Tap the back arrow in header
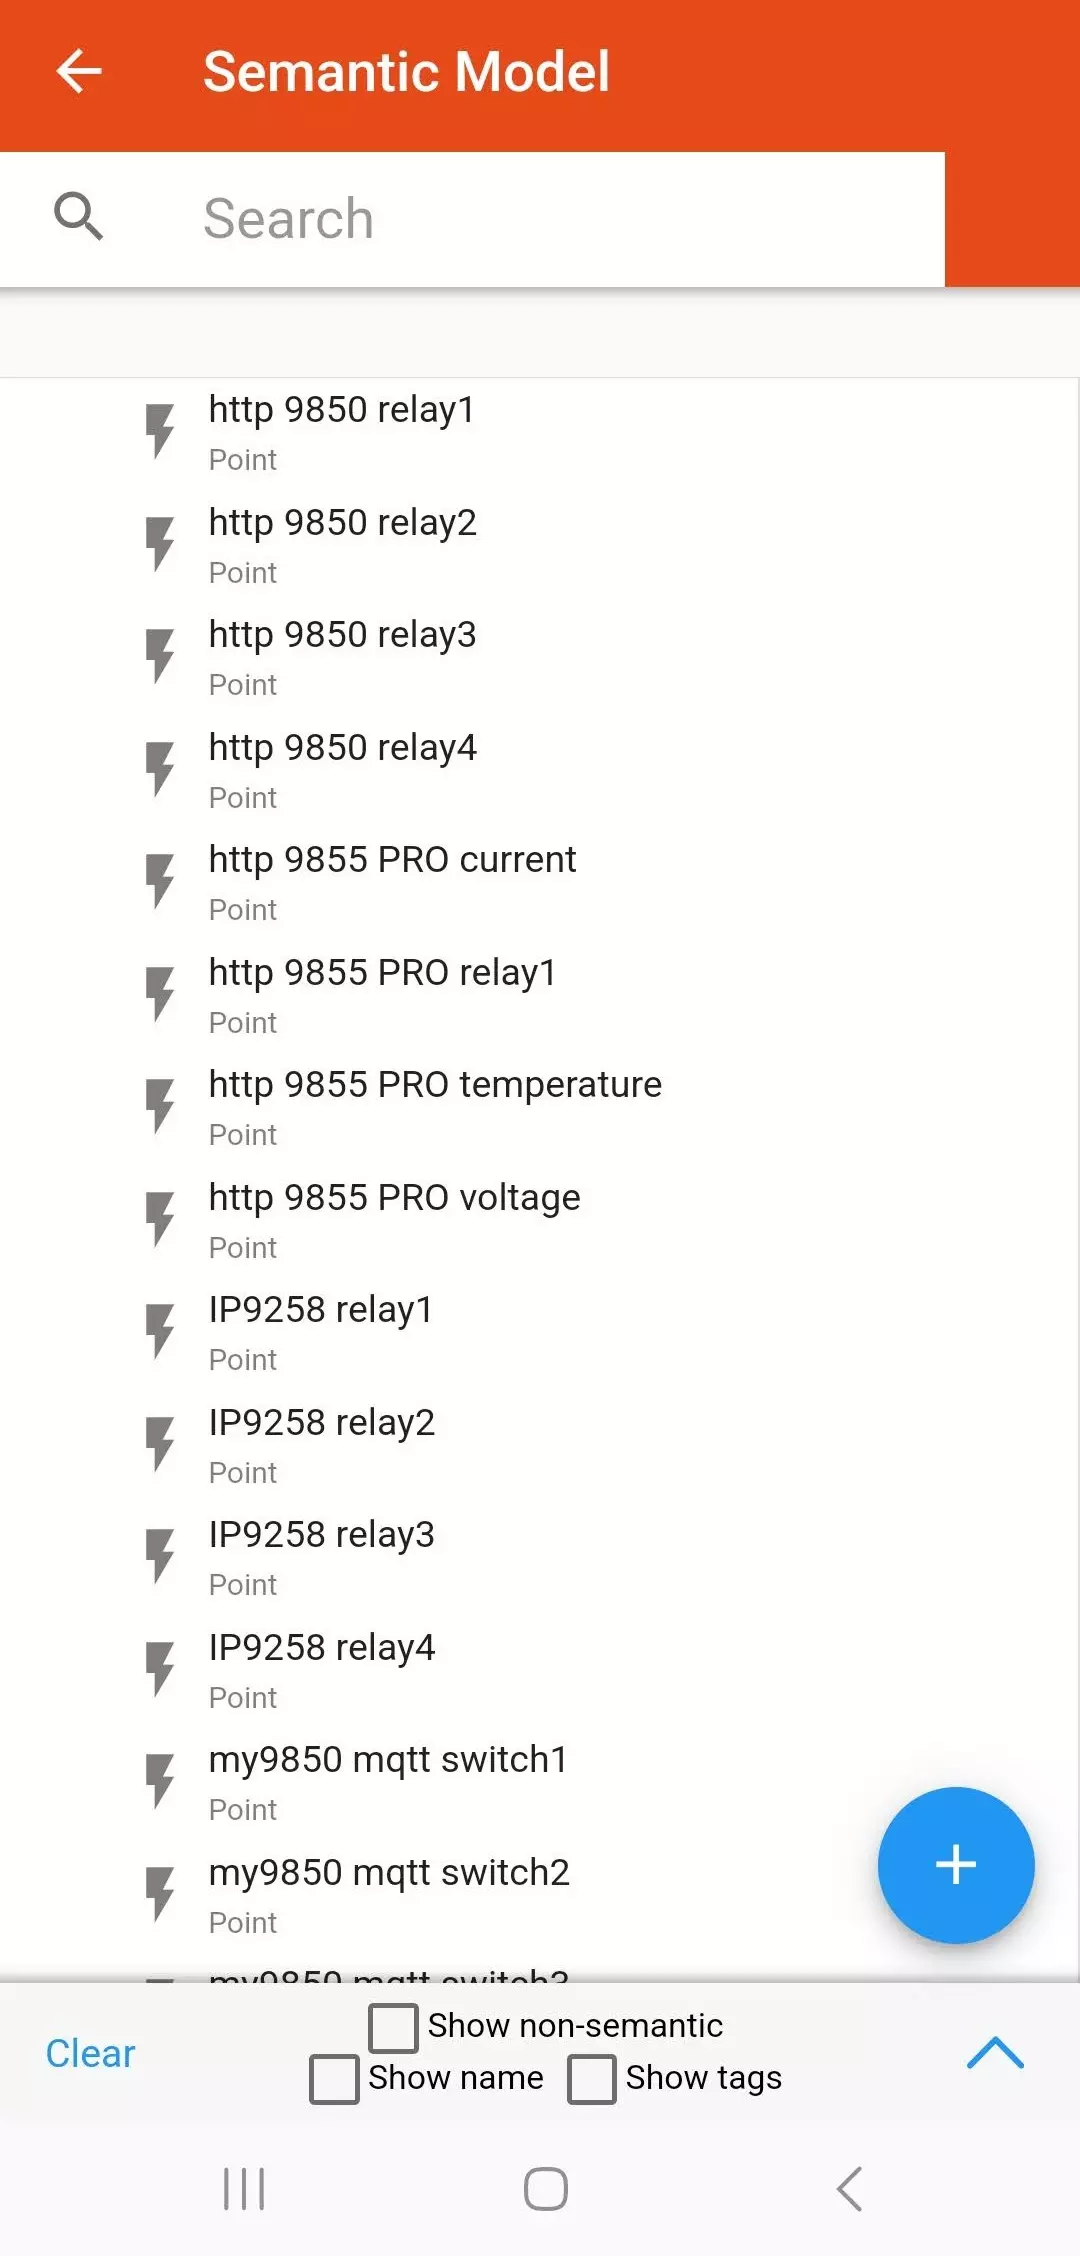 click(79, 72)
